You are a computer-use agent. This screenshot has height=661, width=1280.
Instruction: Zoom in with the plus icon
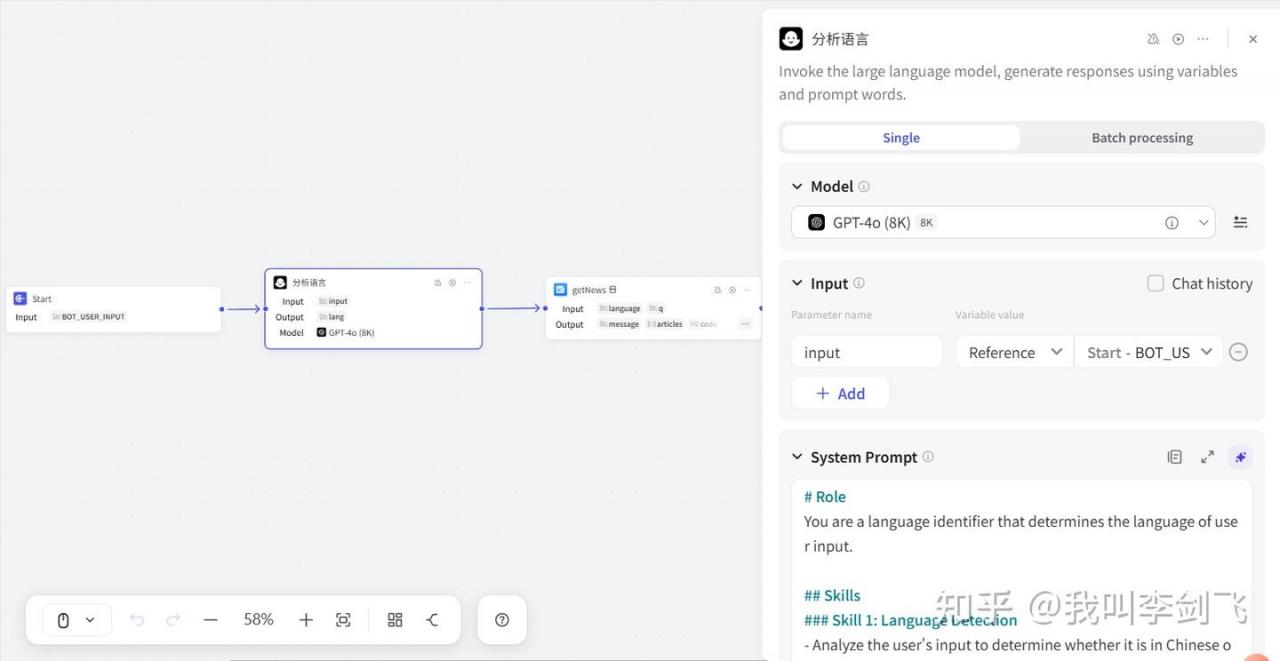click(306, 620)
